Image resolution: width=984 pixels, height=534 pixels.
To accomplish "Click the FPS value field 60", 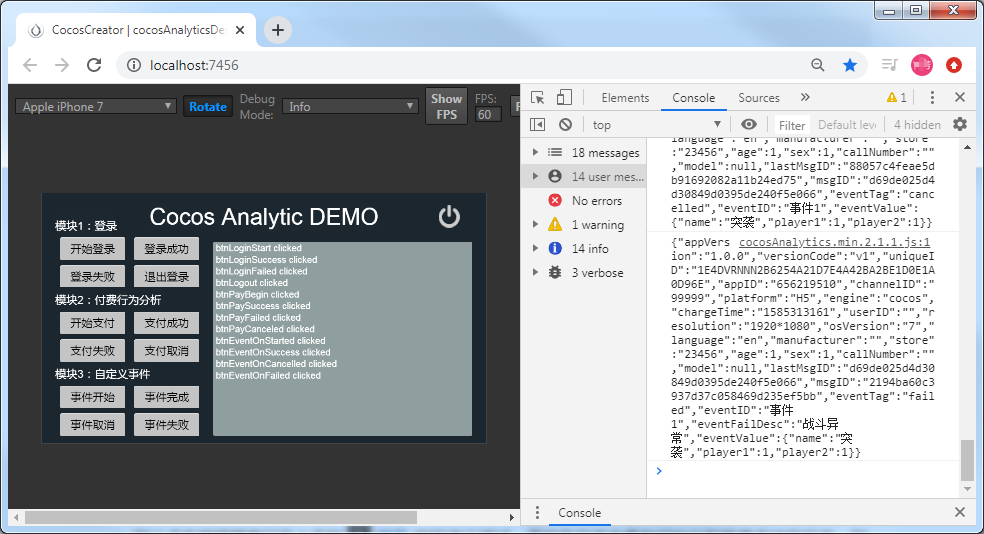I will pyautogui.click(x=487, y=114).
